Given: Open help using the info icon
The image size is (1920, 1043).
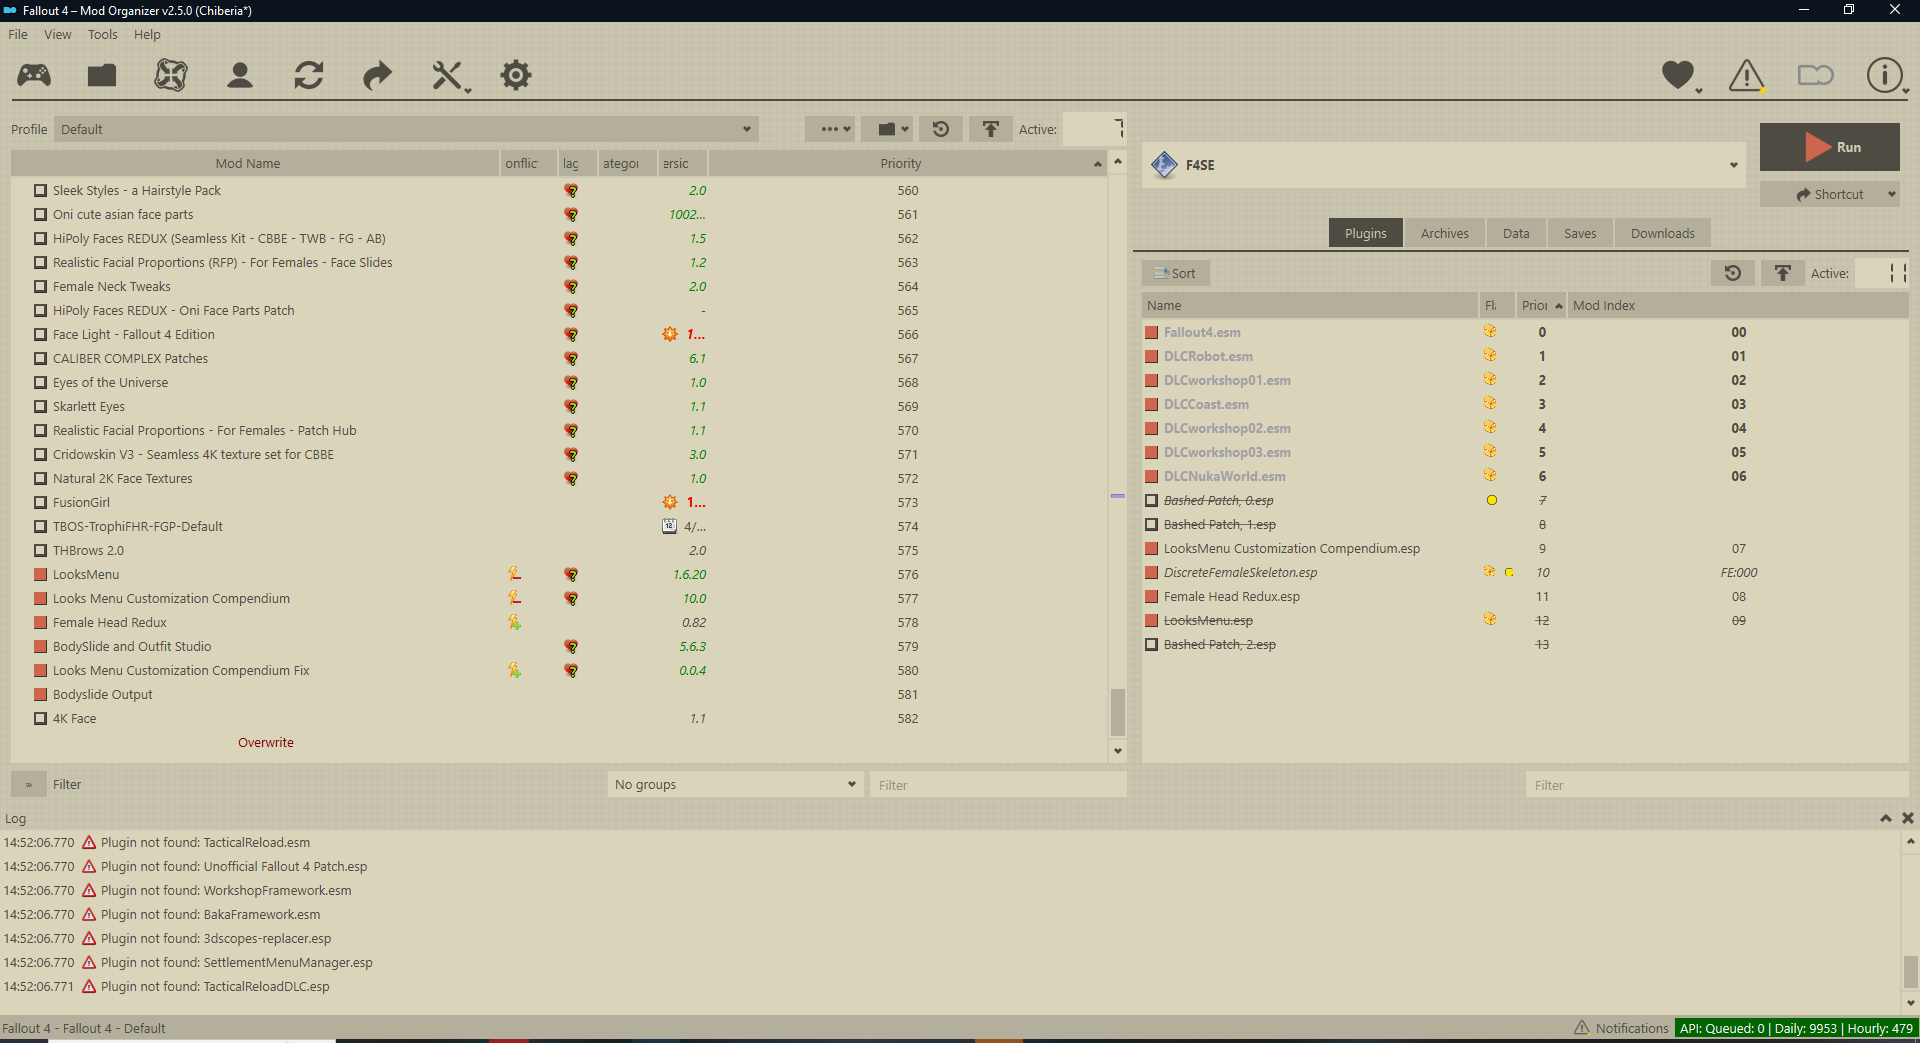Looking at the screenshot, I should (1885, 75).
